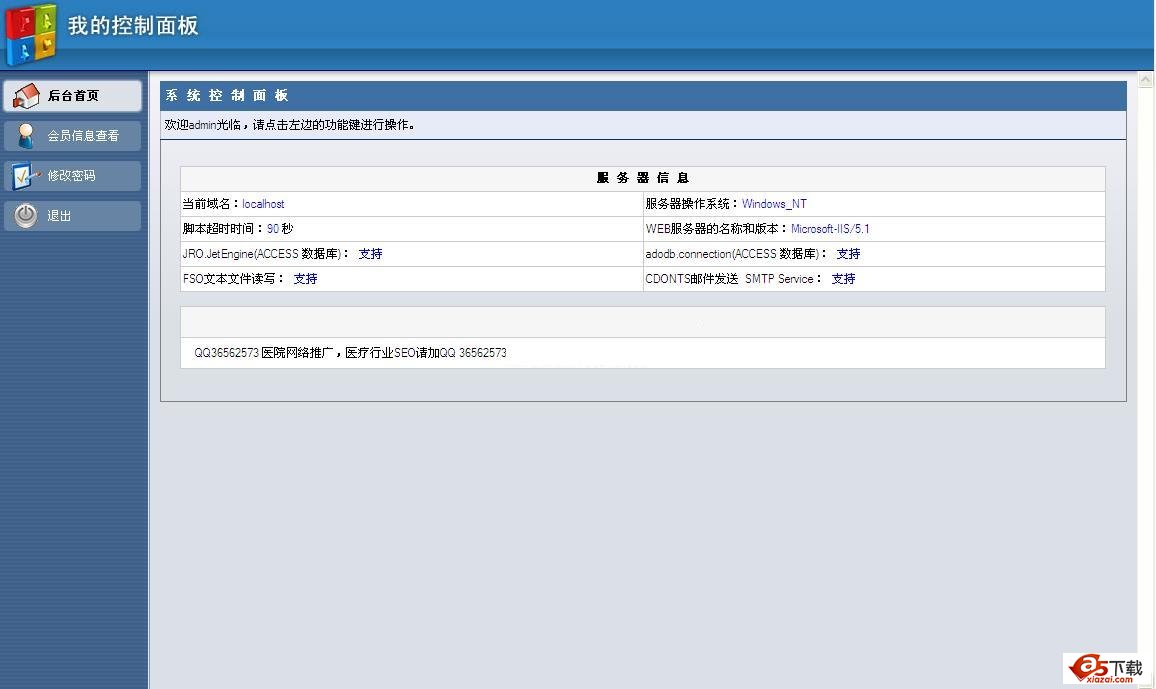Image resolution: width=1156 pixels, height=689 pixels.
Task: Click 支持 next to adodb.connection
Action: point(848,253)
